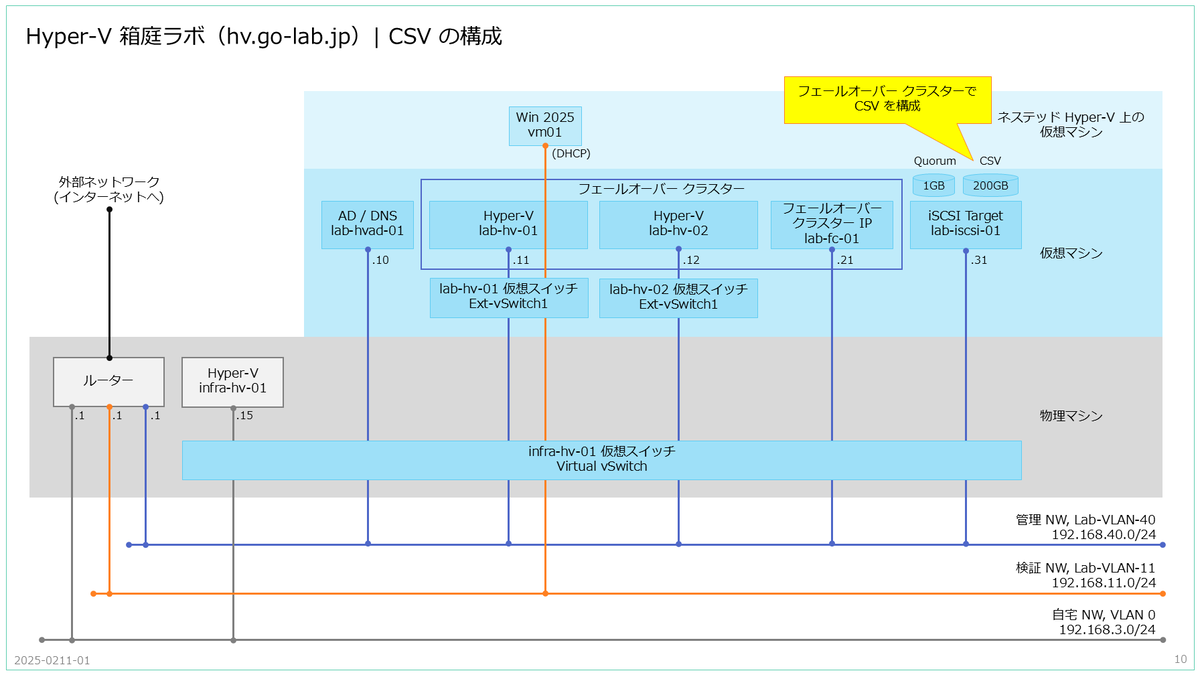Select the 自宅 NW, VLAN 0 label
The width and height of the screenshot is (1200, 675).
click(1103, 614)
